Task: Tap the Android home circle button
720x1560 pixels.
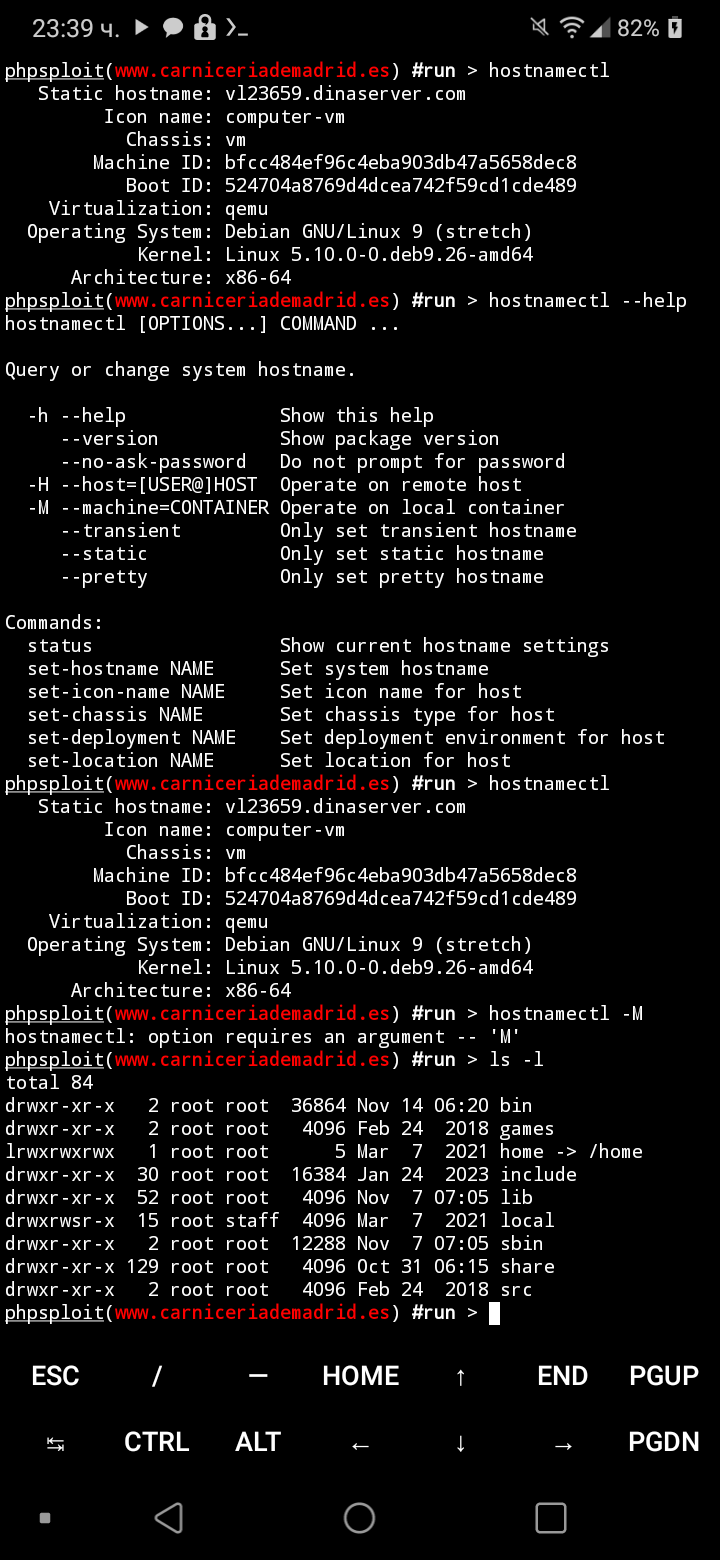Action: pyautogui.click(x=359, y=1518)
